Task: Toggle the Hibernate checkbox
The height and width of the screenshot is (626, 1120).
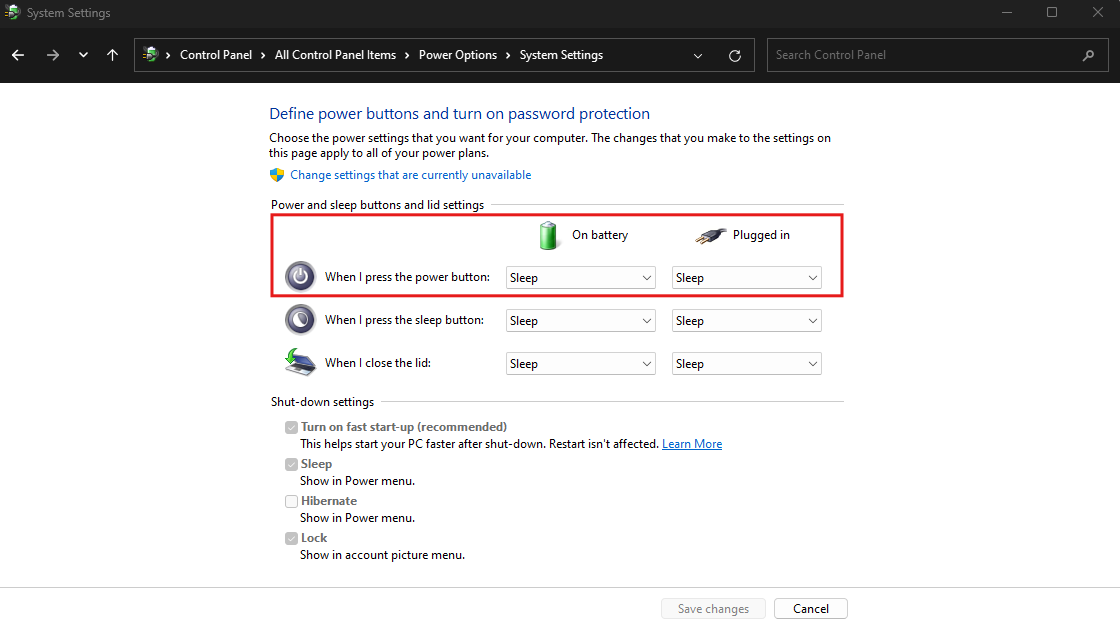Action: click(292, 501)
